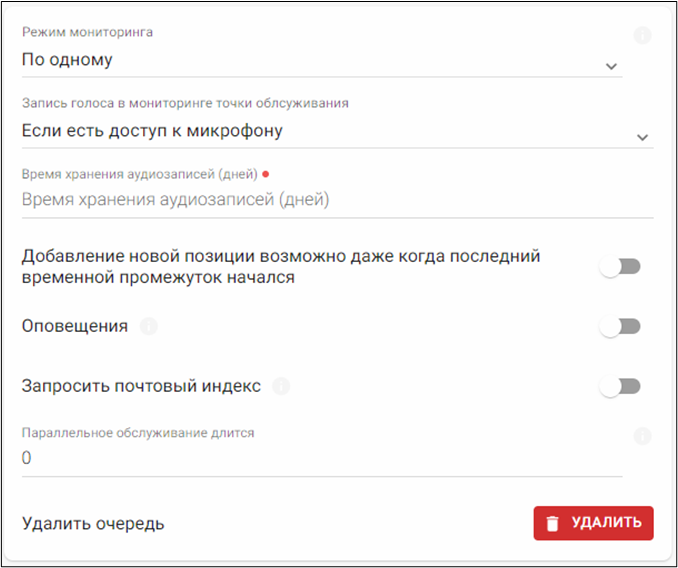Click the Запросить почтовый индекс label
The image size is (678, 568).
point(141,386)
